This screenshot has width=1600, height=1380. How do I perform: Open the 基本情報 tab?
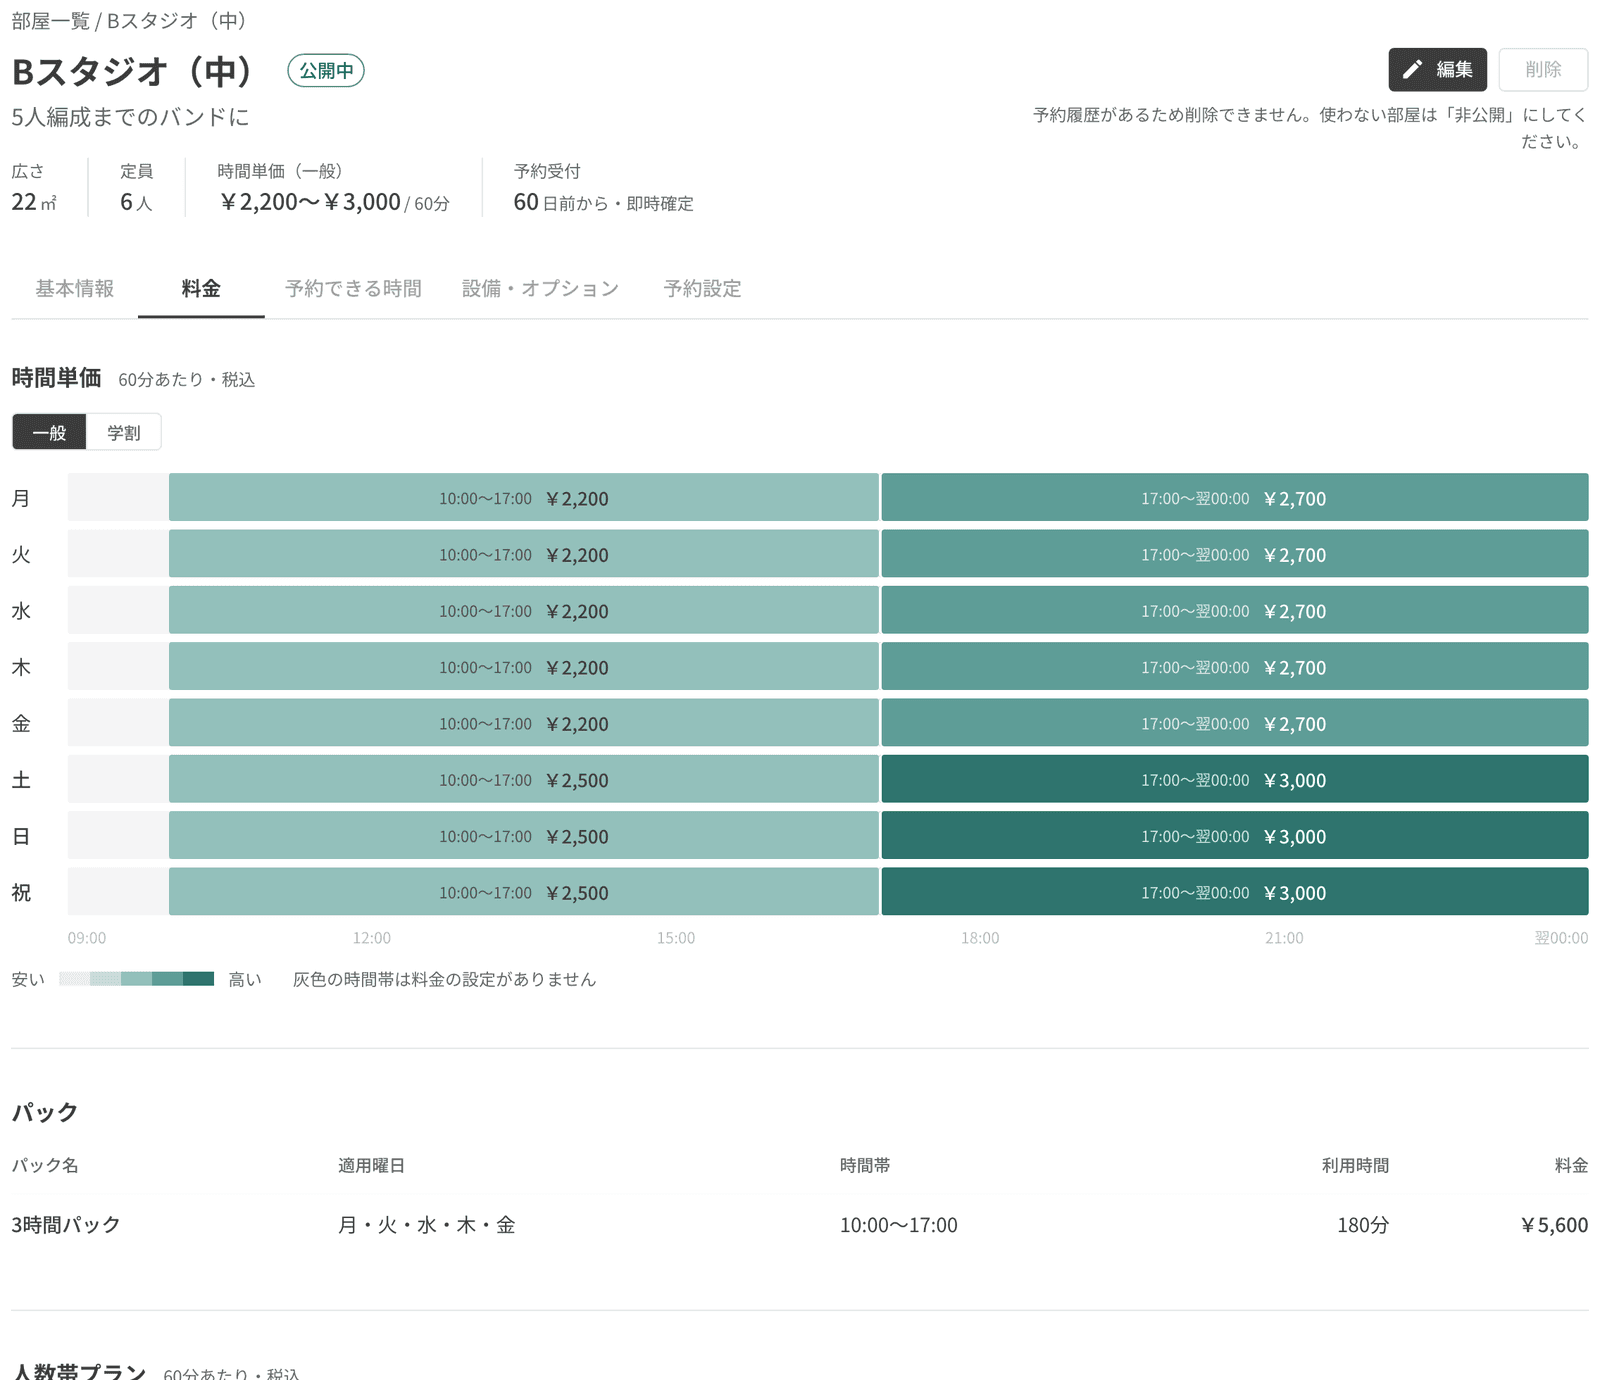75,289
